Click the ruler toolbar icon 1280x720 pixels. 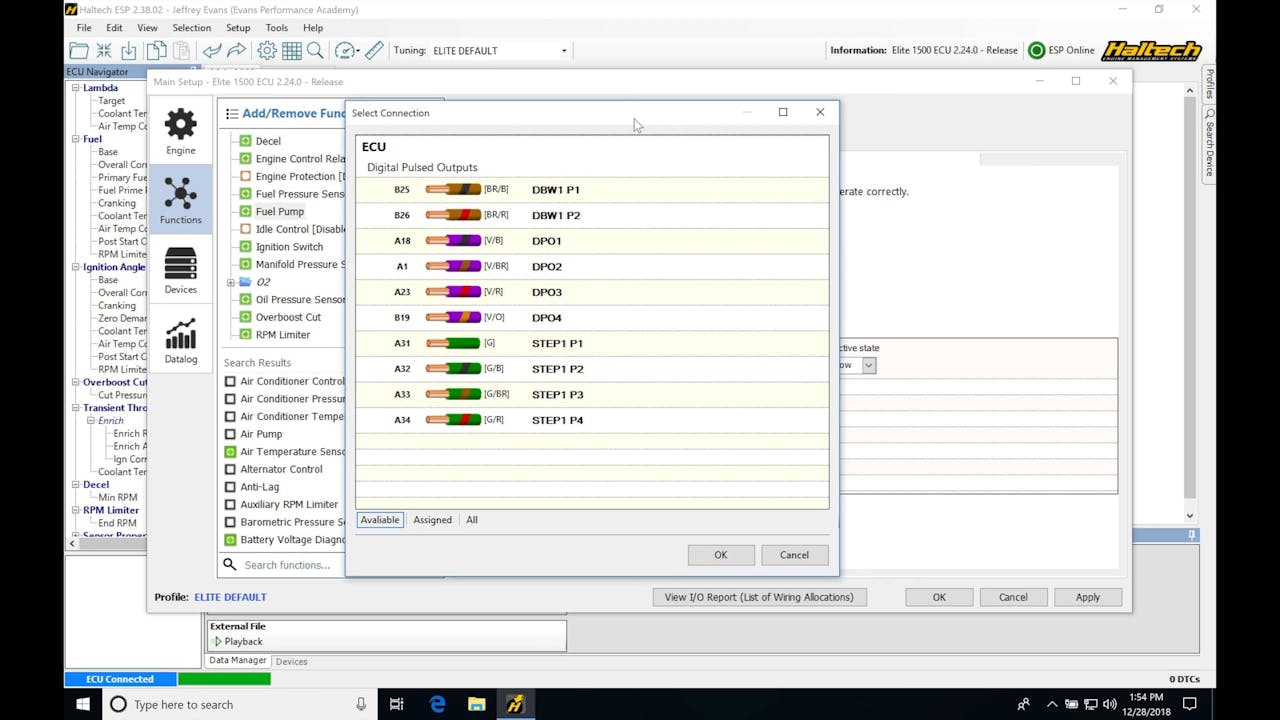pyautogui.click(x=374, y=51)
